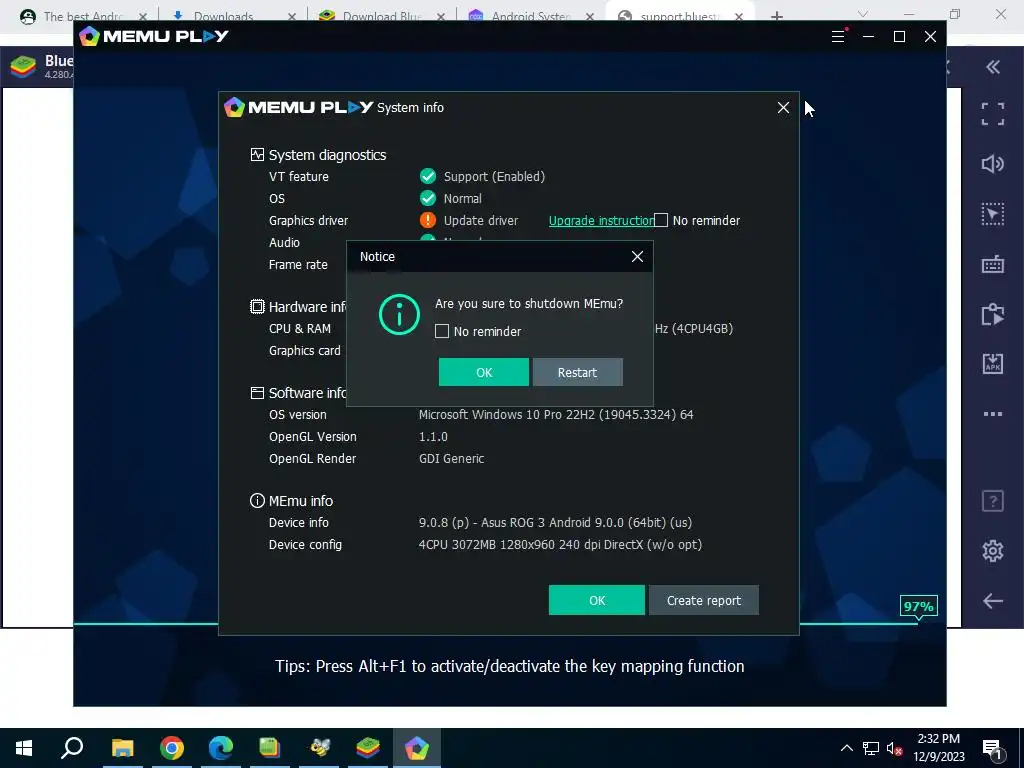Close the Notice dialog with X
The image size is (1024, 768).
[x=637, y=257]
